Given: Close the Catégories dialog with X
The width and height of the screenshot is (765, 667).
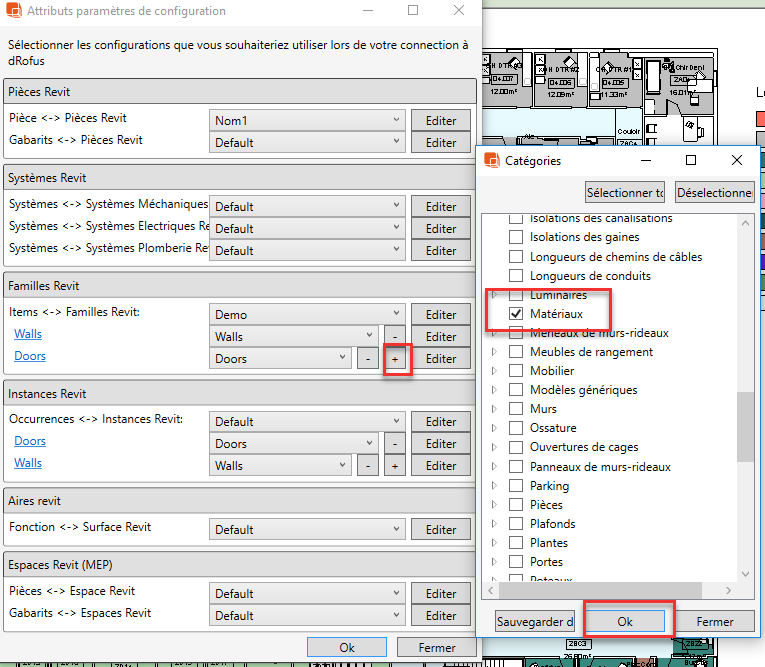Looking at the screenshot, I should [737, 160].
